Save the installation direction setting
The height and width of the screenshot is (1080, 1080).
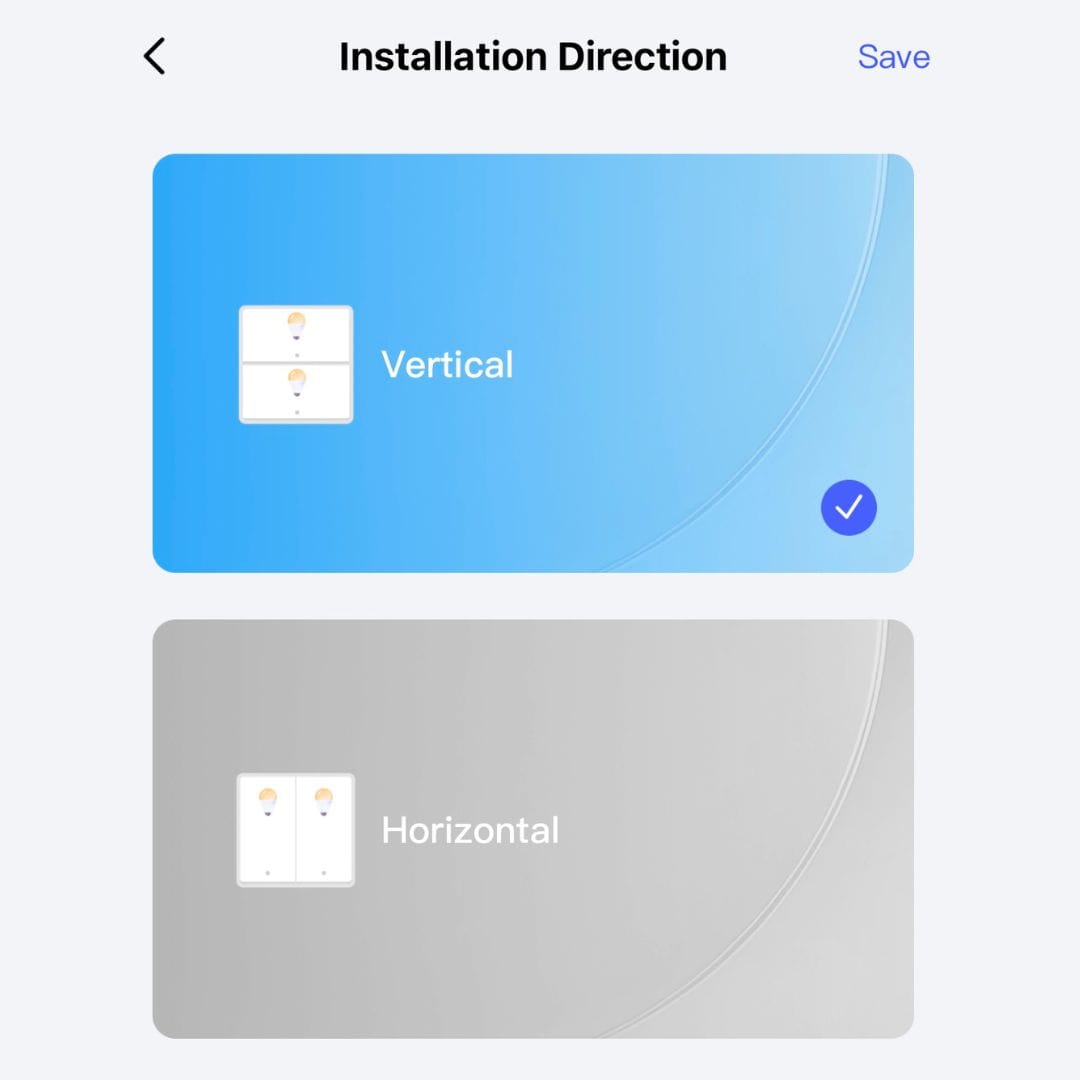tap(893, 56)
